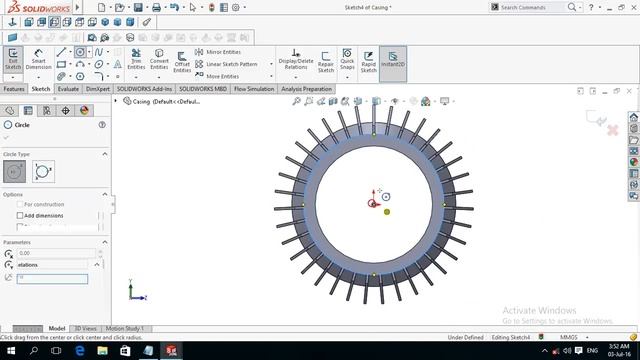Select the Slot sketch tool
The image size is (640, 360).
[x=61, y=76]
